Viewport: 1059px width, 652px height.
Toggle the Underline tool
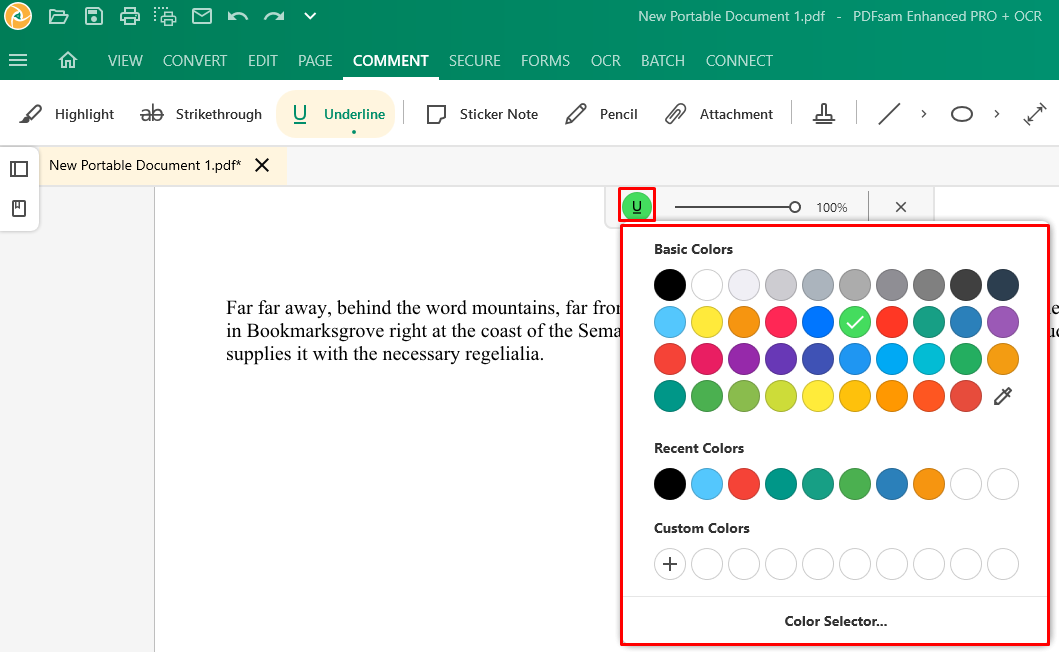[336, 114]
